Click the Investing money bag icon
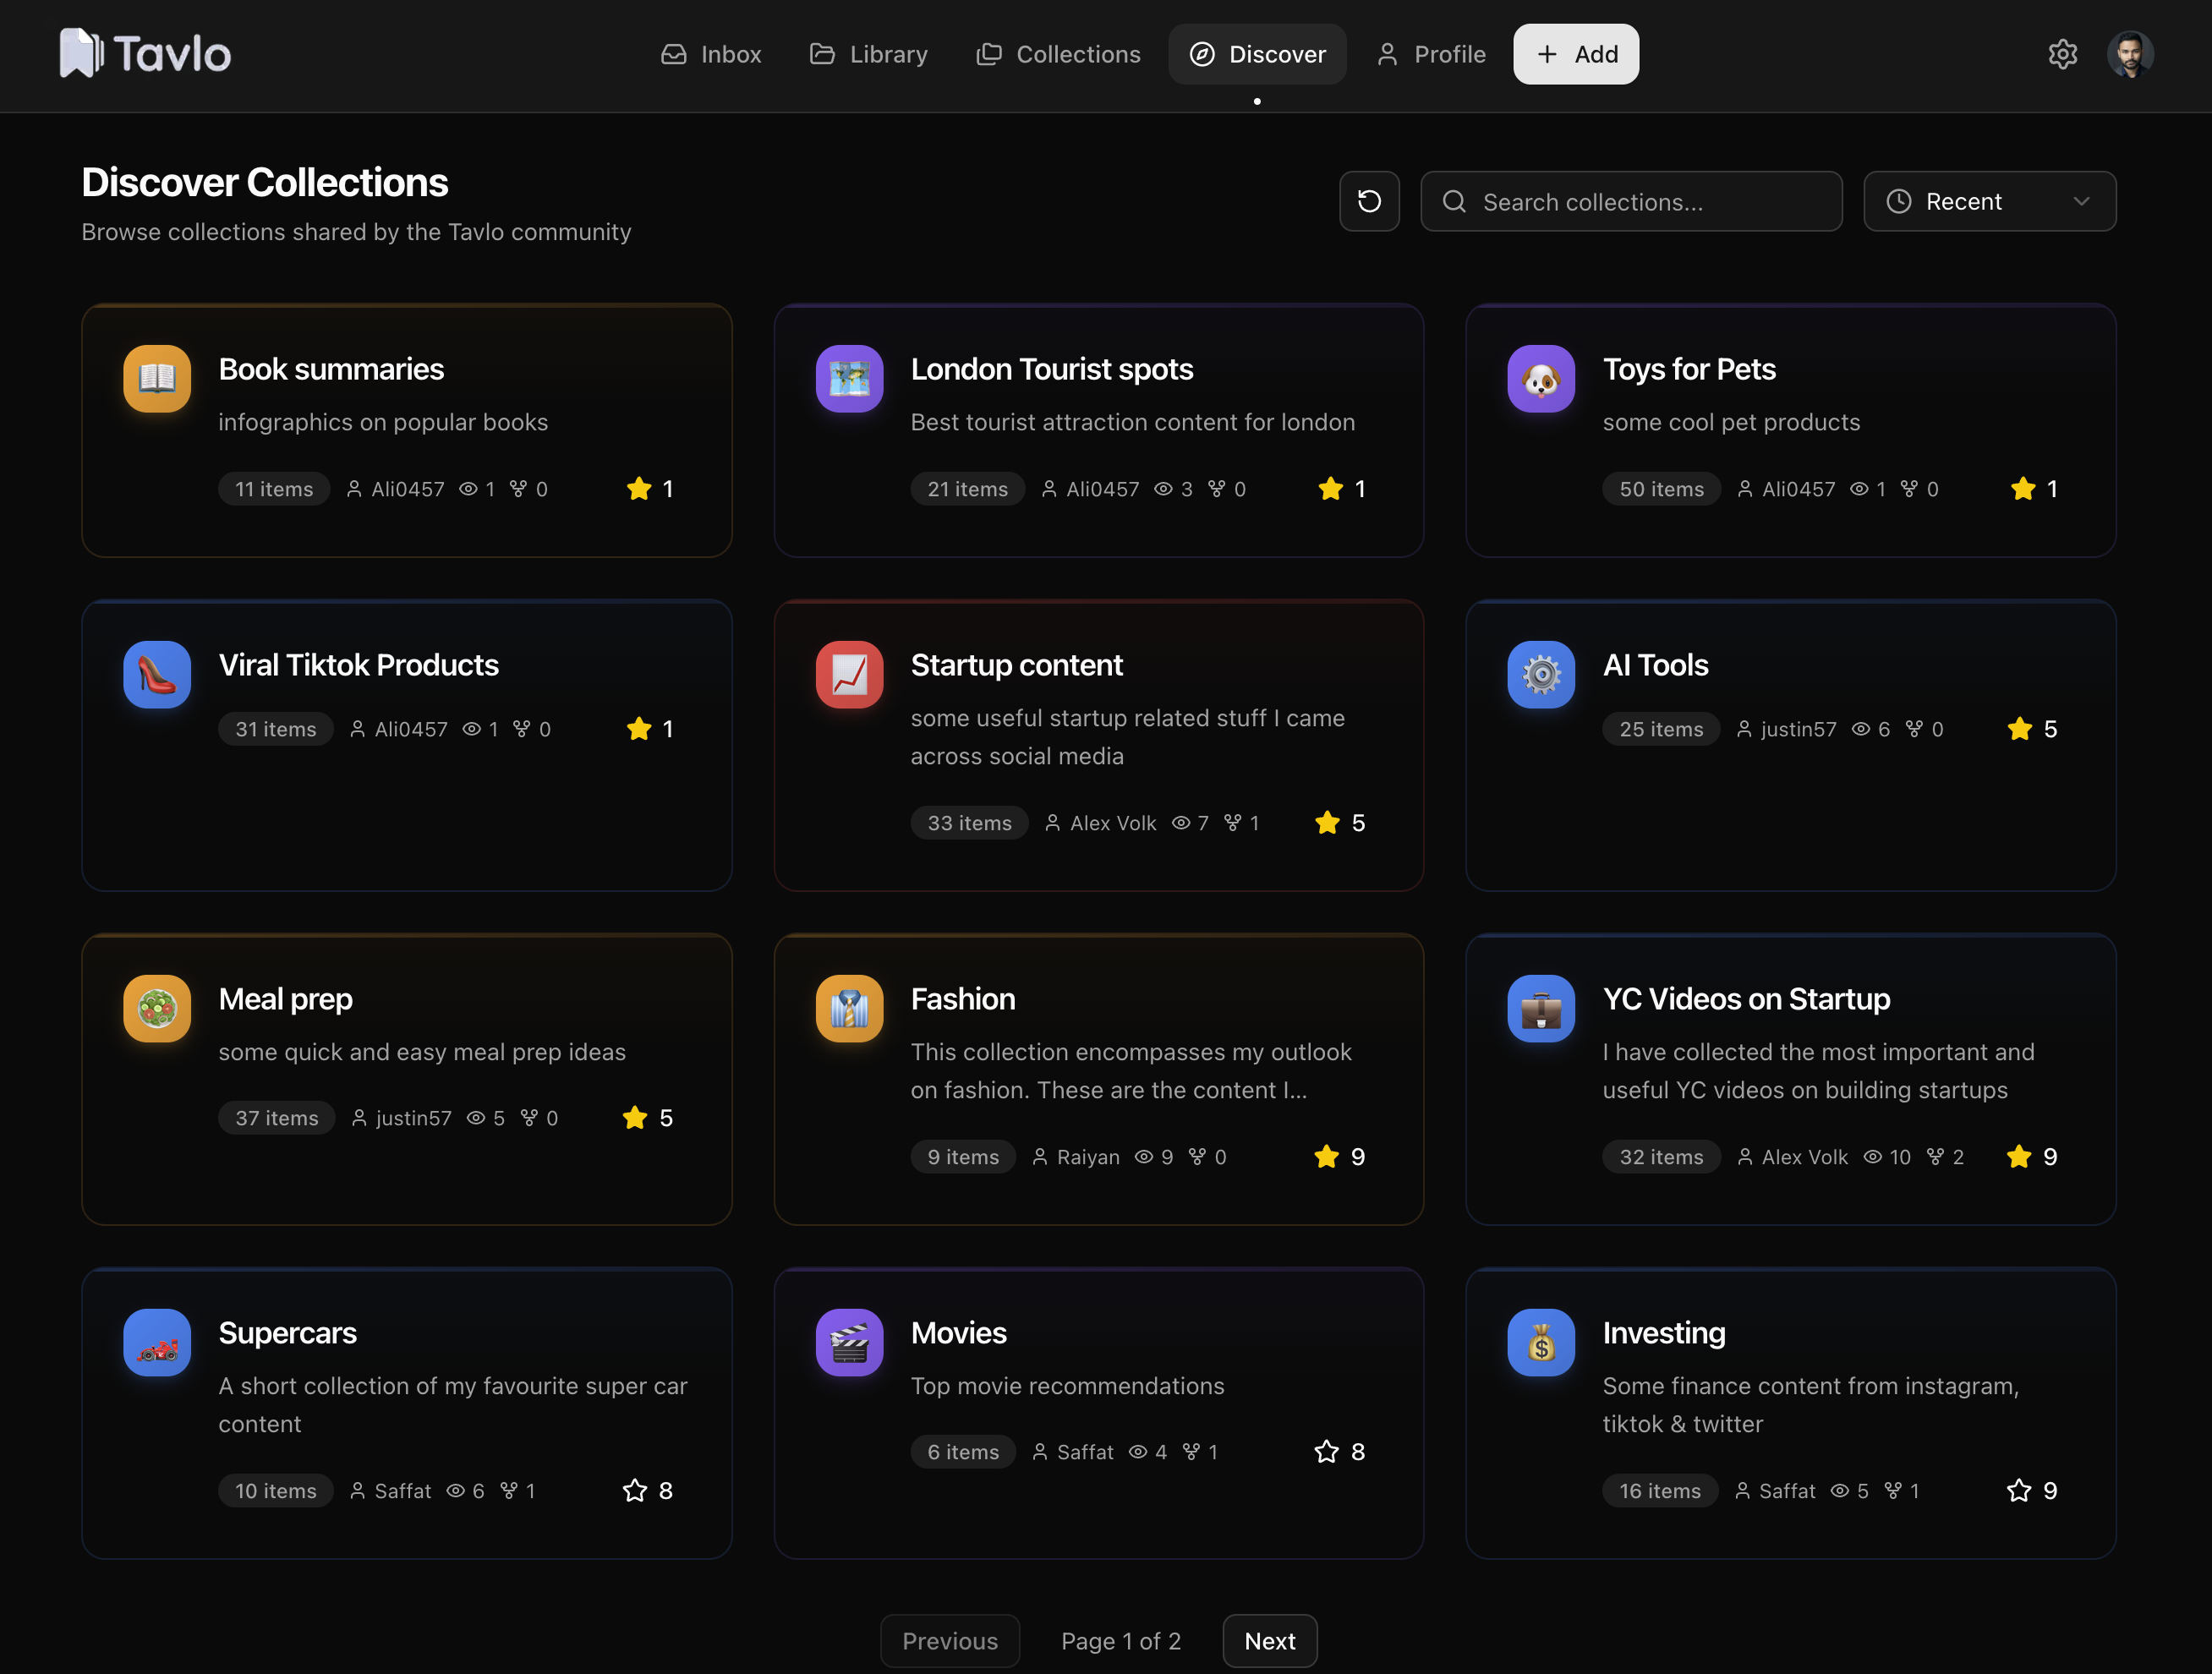This screenshot has width=2212, height=1674. (1540, 1343)
